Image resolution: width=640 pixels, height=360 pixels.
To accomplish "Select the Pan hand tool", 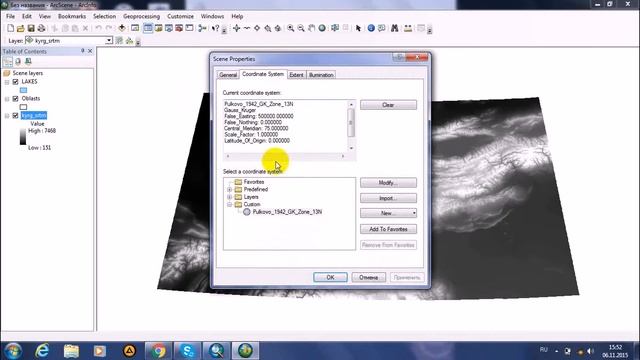I will (x=311, y=28).
